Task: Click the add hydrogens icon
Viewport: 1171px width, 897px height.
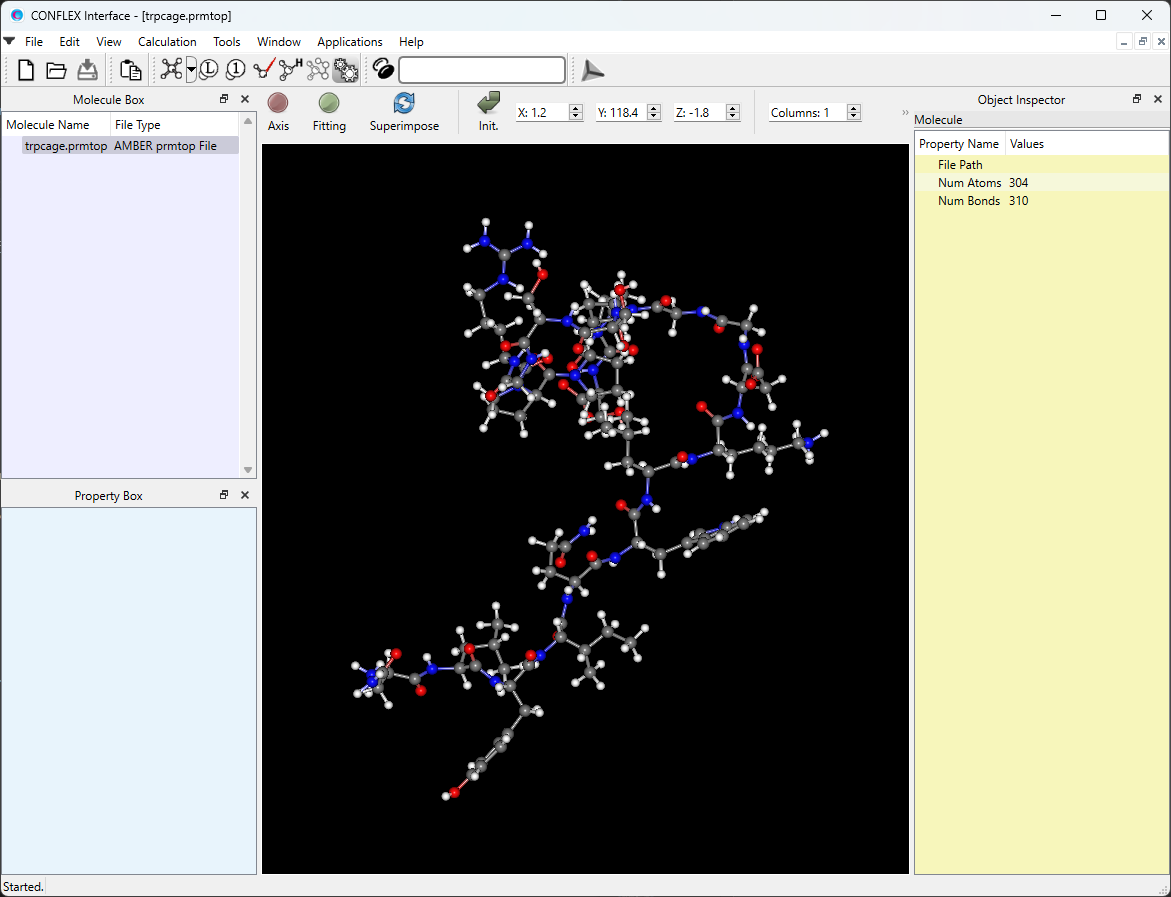Action: click(291, 70)
